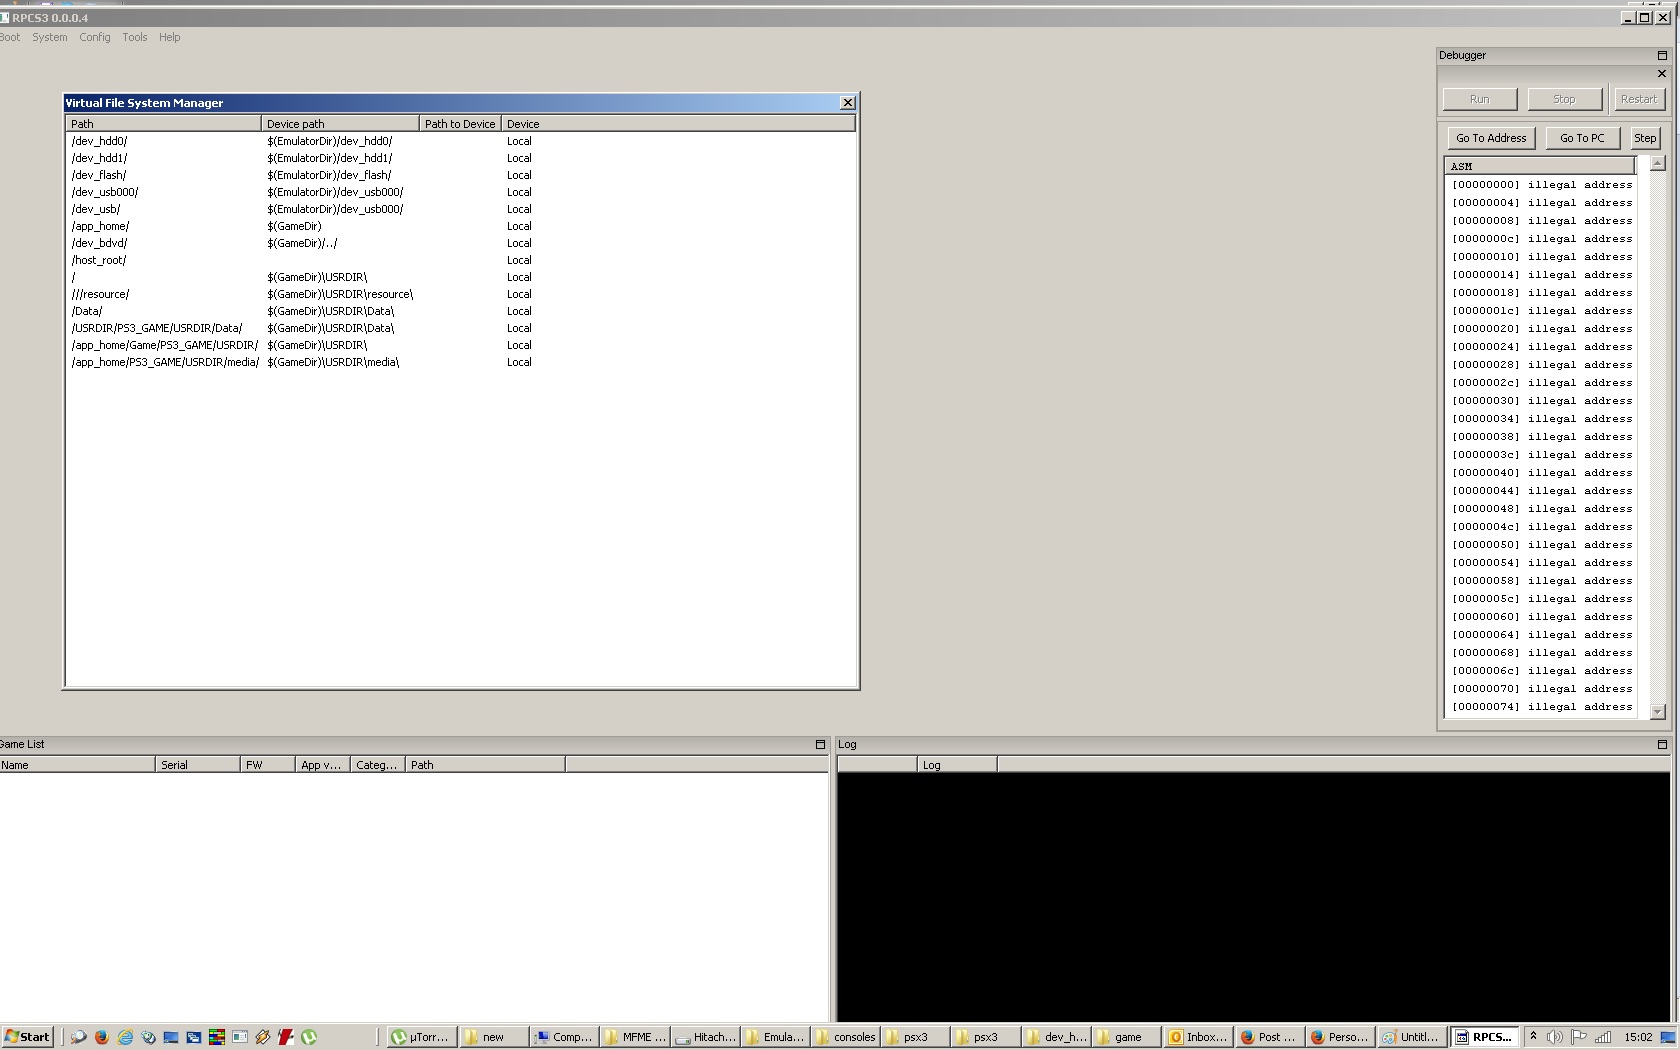Sort Game List by Serial column

[198, 765]
